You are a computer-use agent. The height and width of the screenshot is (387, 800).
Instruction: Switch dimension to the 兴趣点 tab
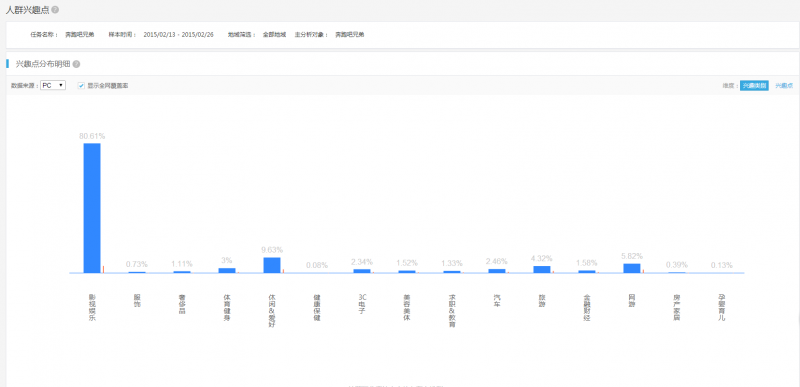pyautogui.click(x=784, y=86)
